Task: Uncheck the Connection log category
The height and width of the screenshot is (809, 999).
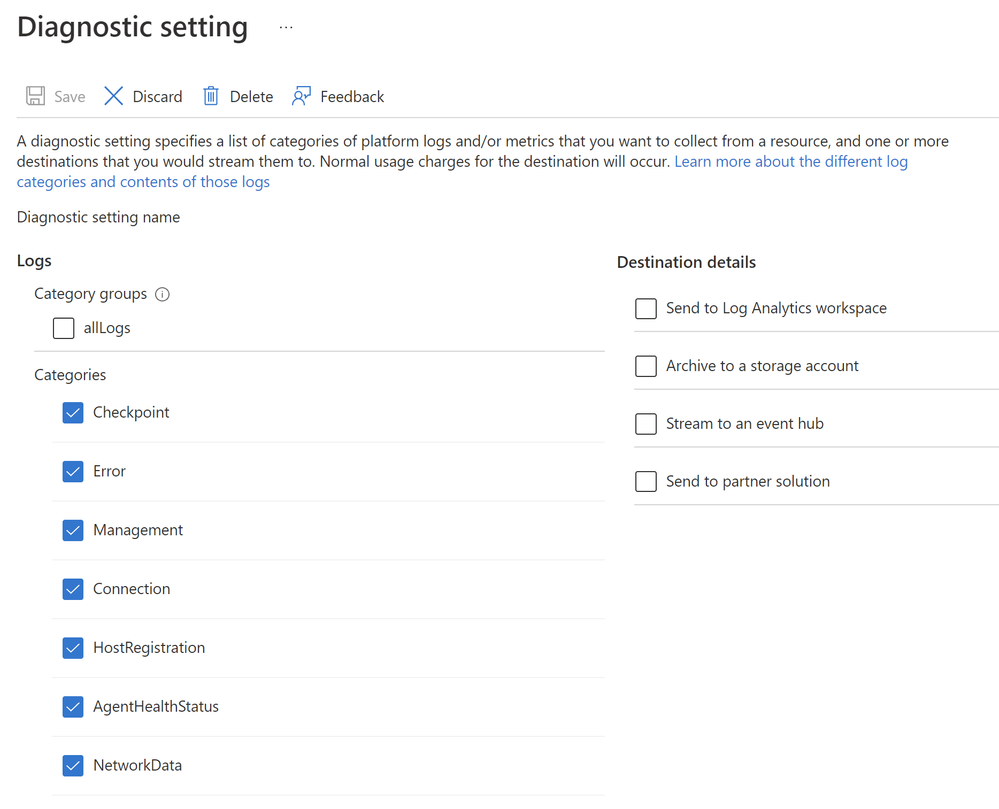Action: click(x=73, y=589)
